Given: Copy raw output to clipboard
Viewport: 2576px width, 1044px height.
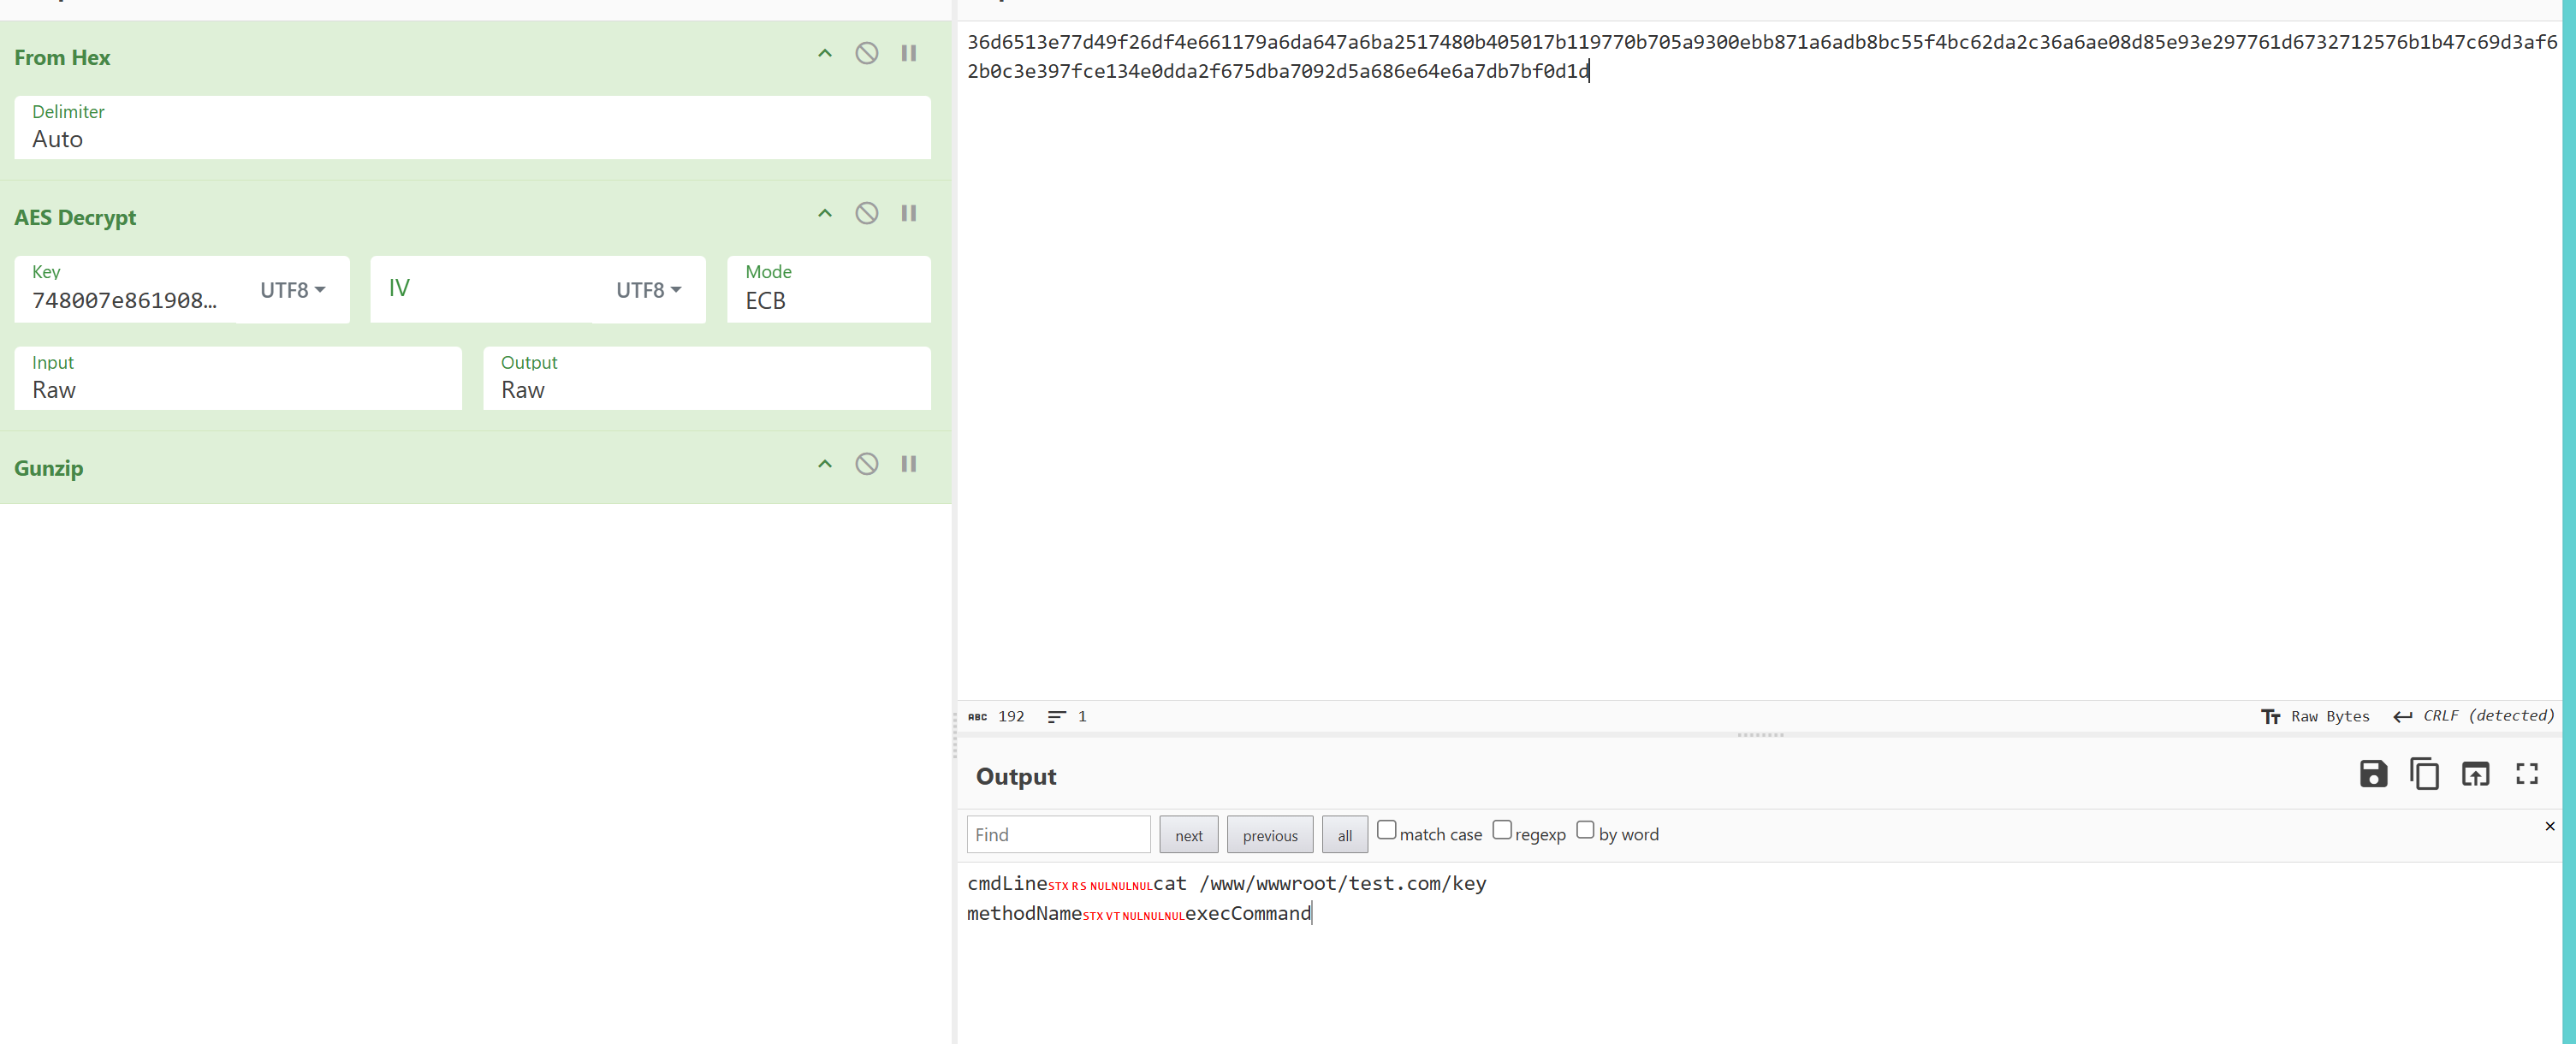Looking at the screenshot, I should click(x=2424, y=774).
